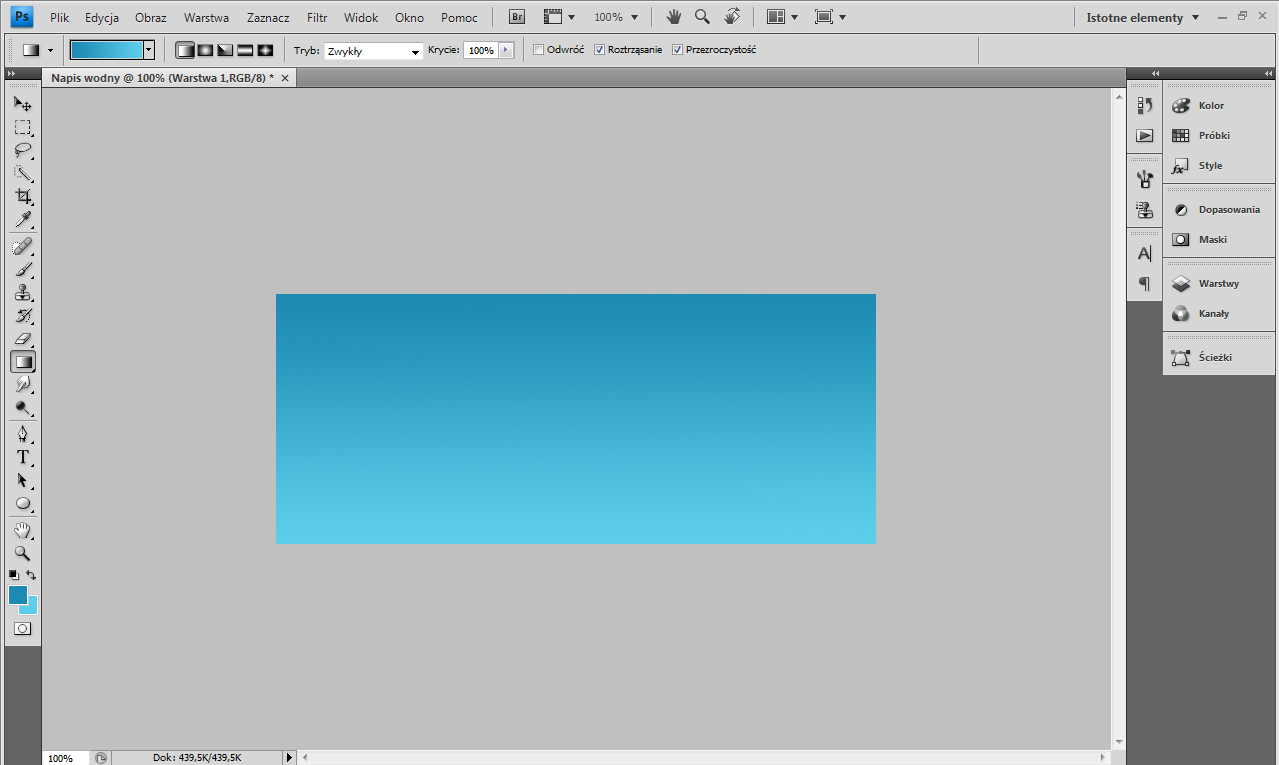Image resolution: width=1279 pixels, height=765 pixels.
Task: Toggle the Roztrząsanie checkbox
Action: pyautogui.click(x=600, y=50)
